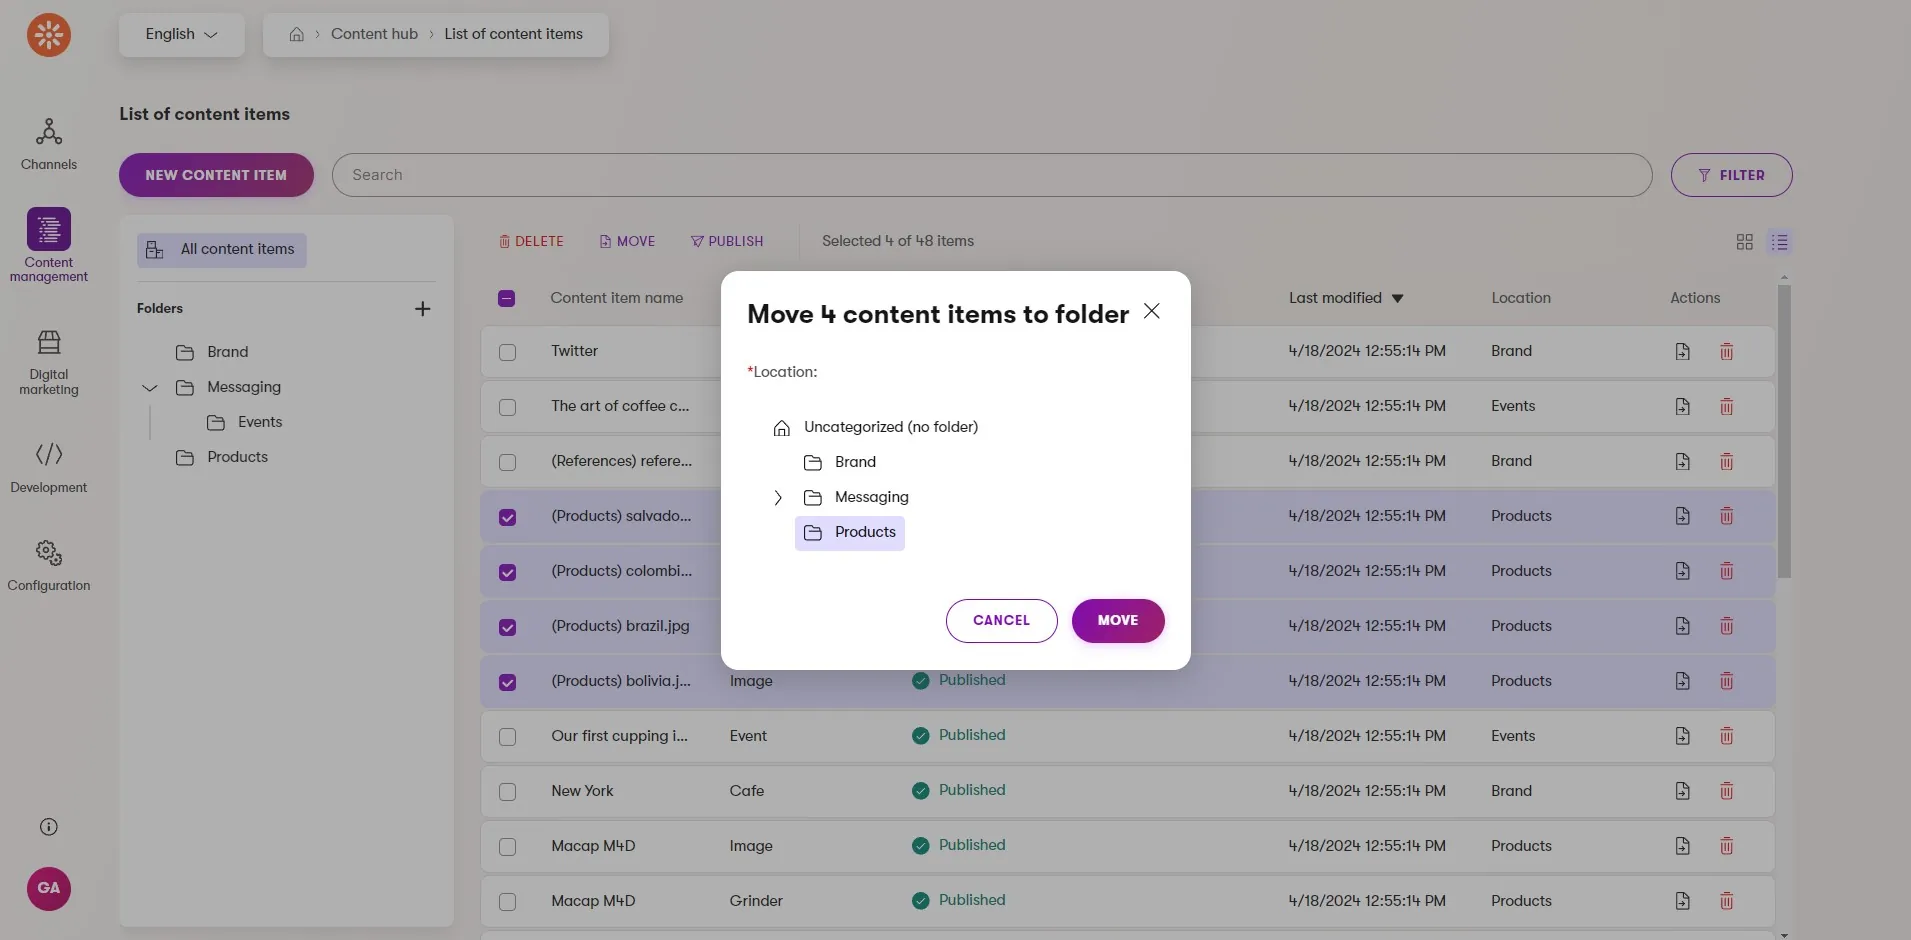1911x940 pixels.
Task: Open the FILTER button
Action: 1731,175
